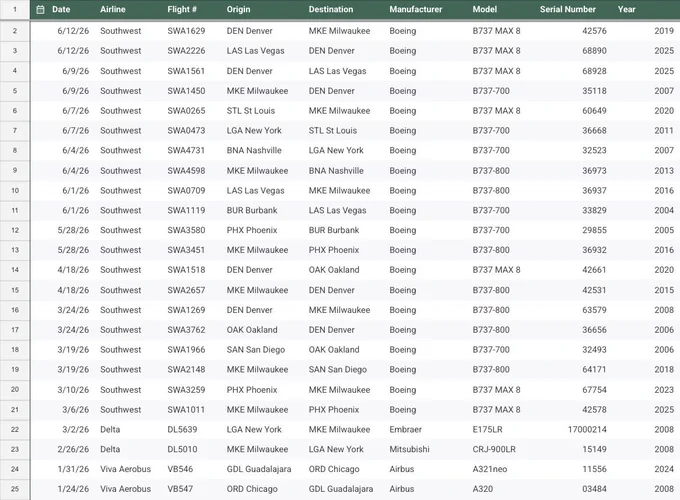Image resolution: width=680 pixels, height=500 pixels.
Task: Click the BNA Nashville origin cell
Action: tap(254, 150)
